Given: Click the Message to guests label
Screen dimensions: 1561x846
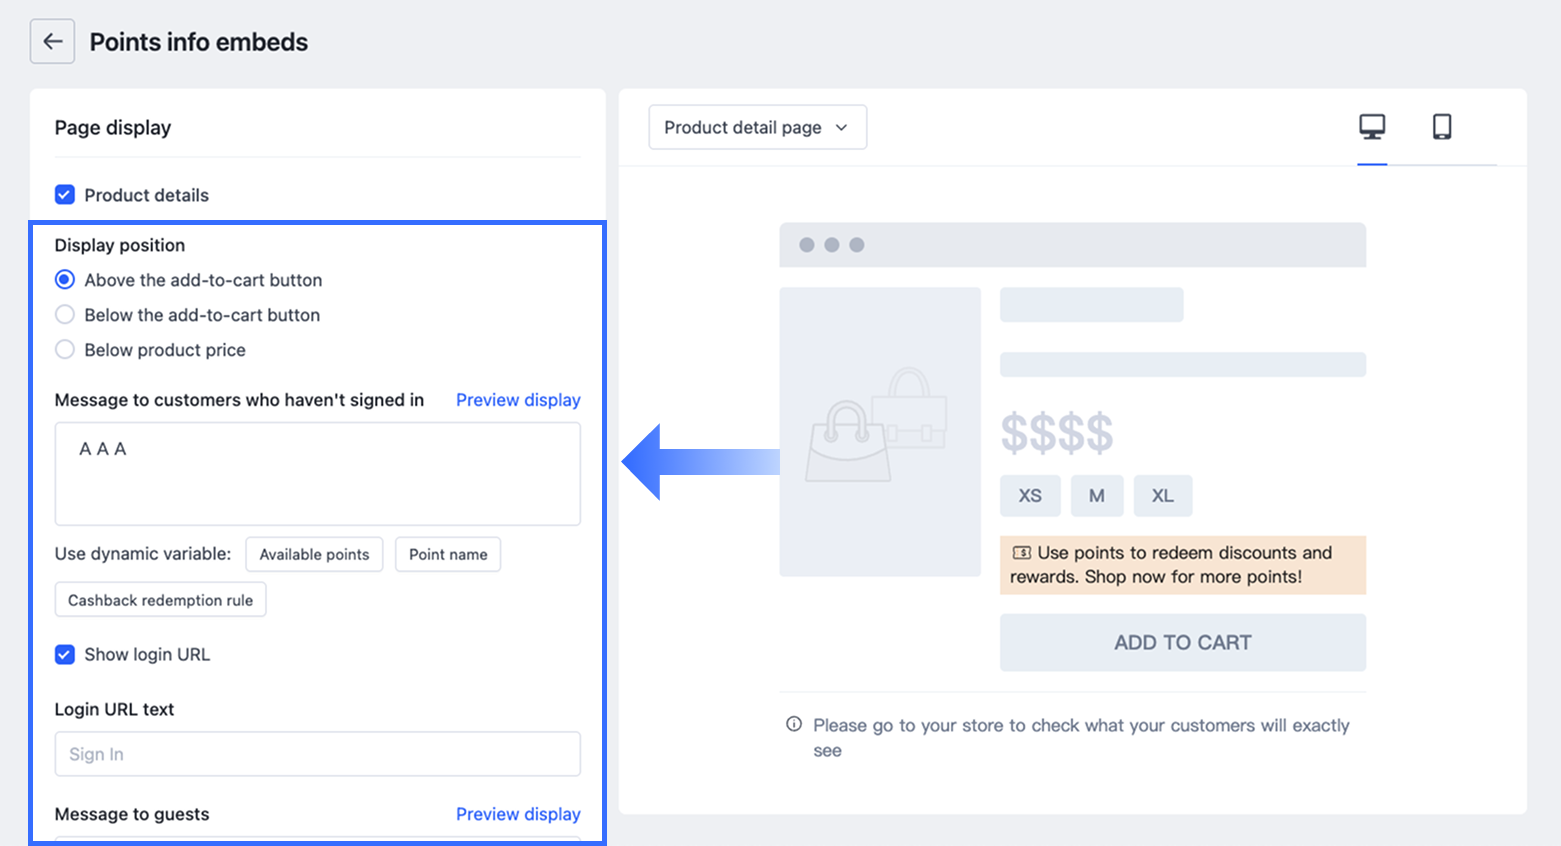Looking at the screenshot, I should point(132,814).
